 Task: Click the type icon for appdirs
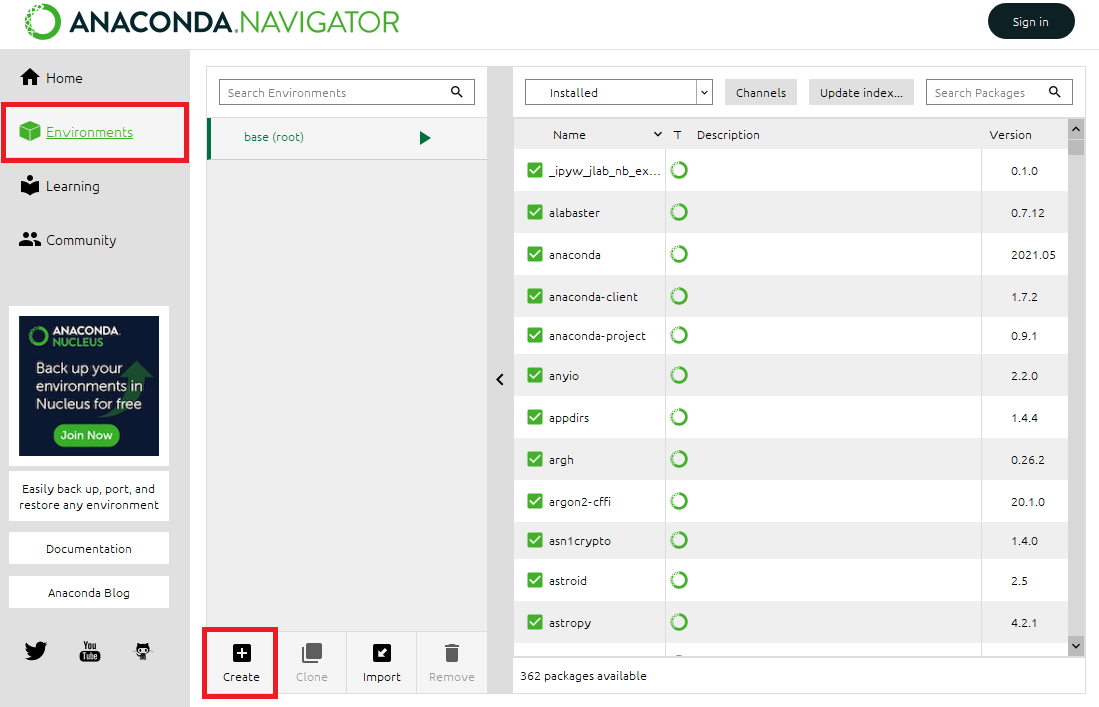[678, 418]
